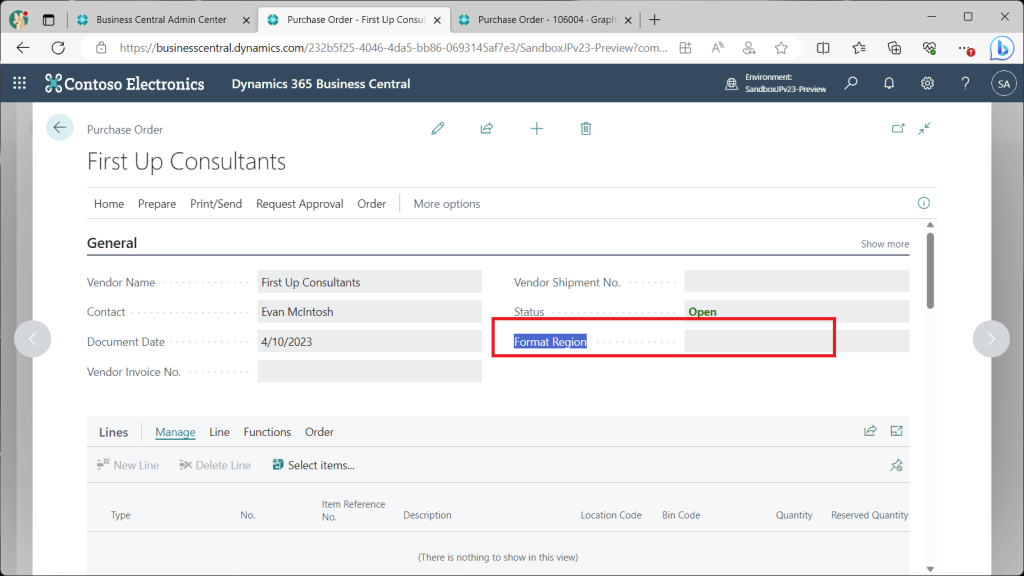Click the Vendor Invoice No. field
1024x576 pixels.
[x=370, y=372]
